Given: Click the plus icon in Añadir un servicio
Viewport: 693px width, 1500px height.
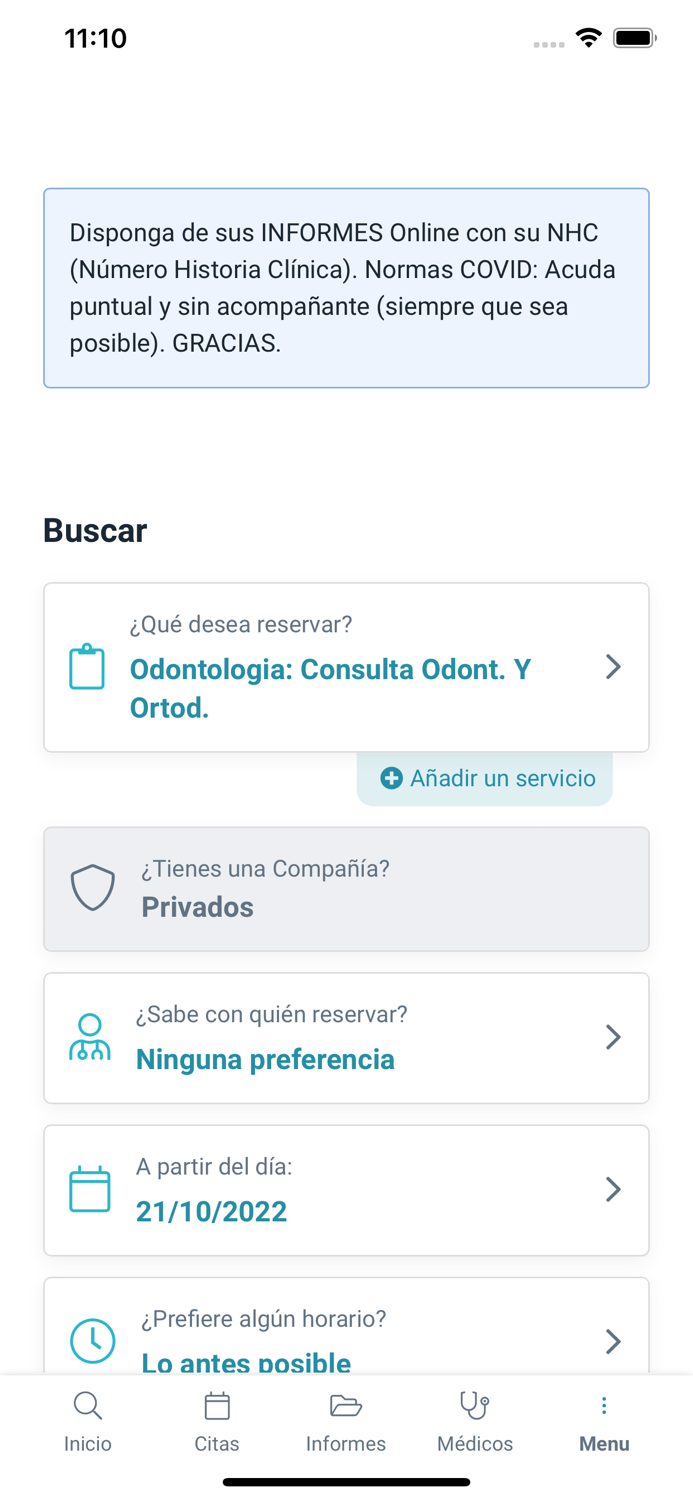Looking at the screenshot, I should coord(390,777).
